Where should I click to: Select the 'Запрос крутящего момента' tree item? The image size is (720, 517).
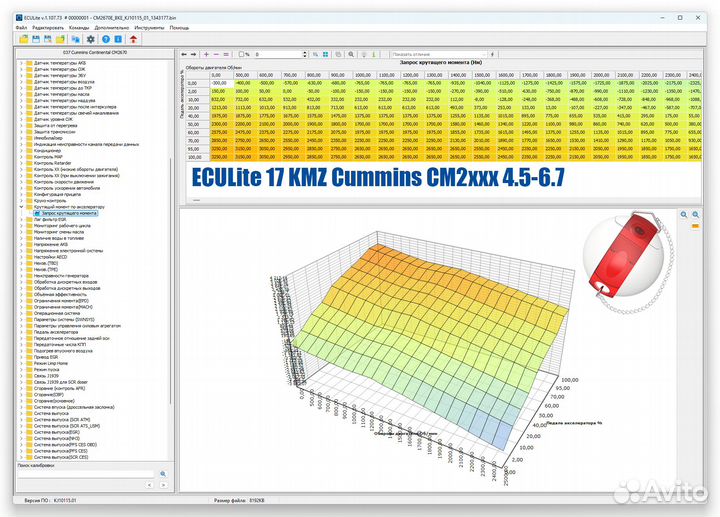pyautogui.click(x=68, y=213)
